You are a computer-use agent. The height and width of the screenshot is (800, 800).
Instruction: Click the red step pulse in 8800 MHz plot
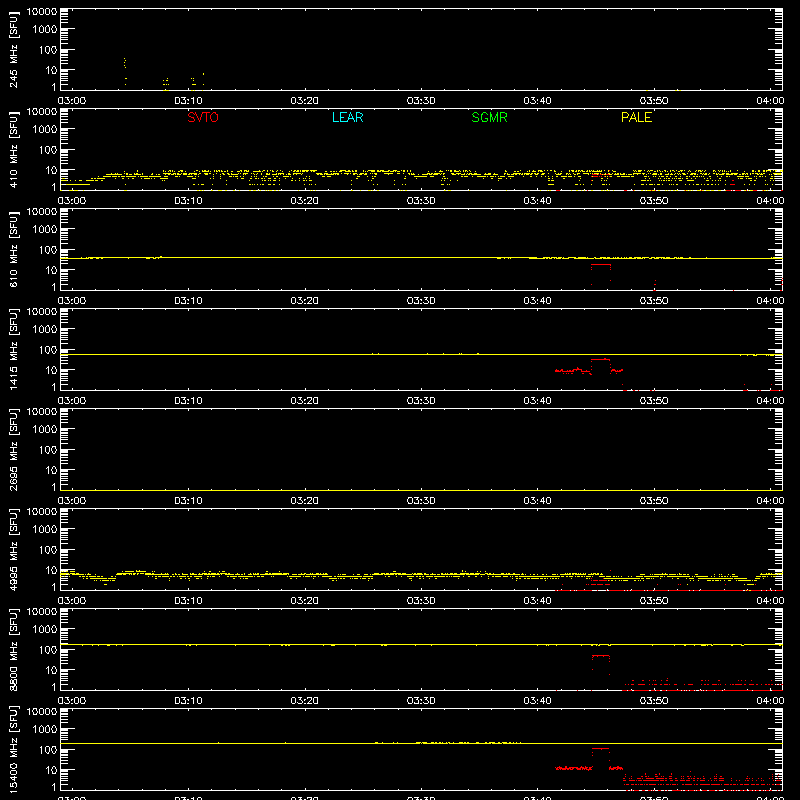coord(601,656)
